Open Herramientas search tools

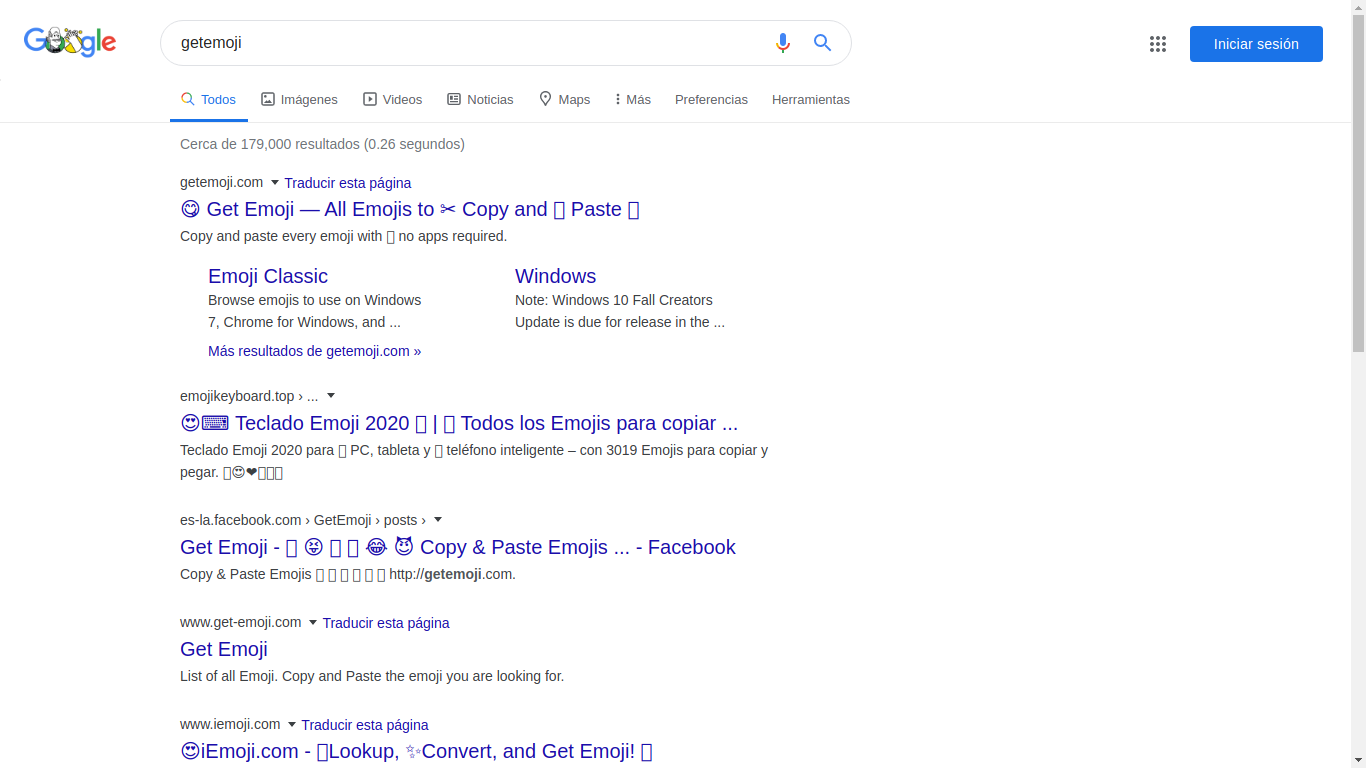coord(811,99)
